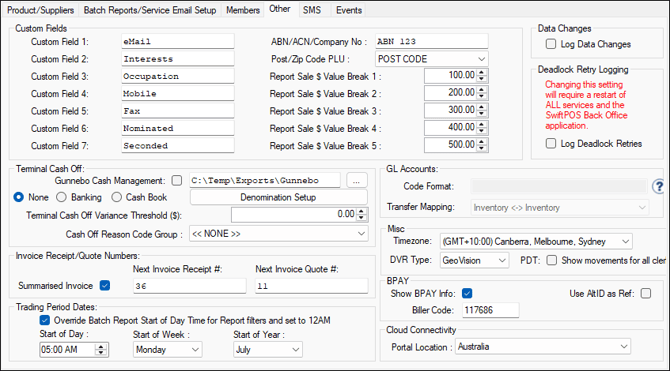Tick the Log Deadlock Retries checkbox

[551, 144]
